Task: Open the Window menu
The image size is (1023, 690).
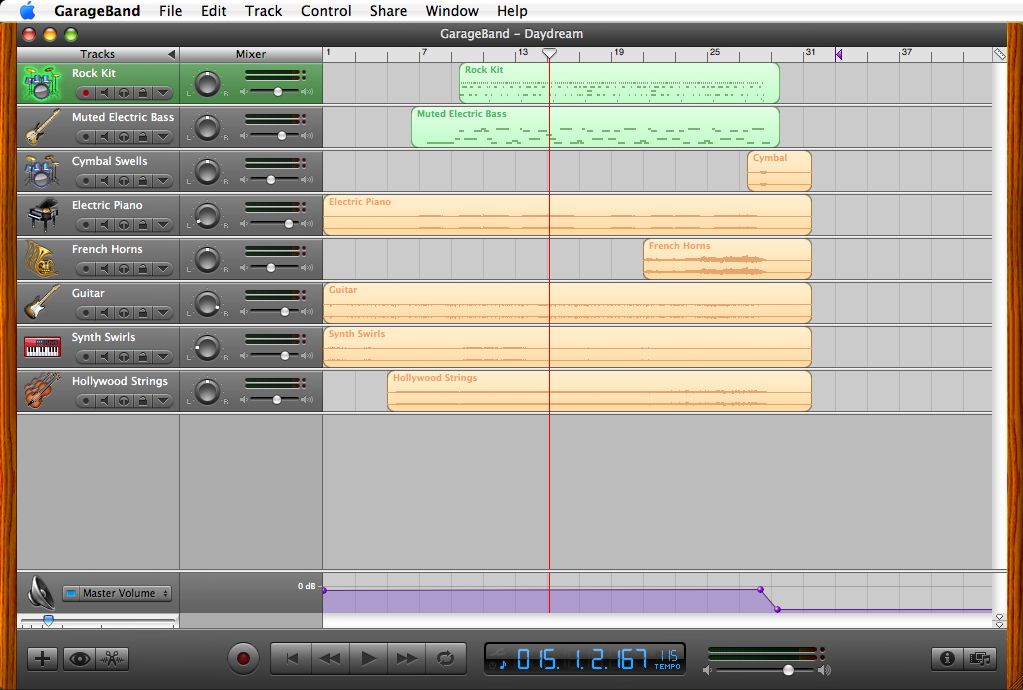Action: pos(452,11)
